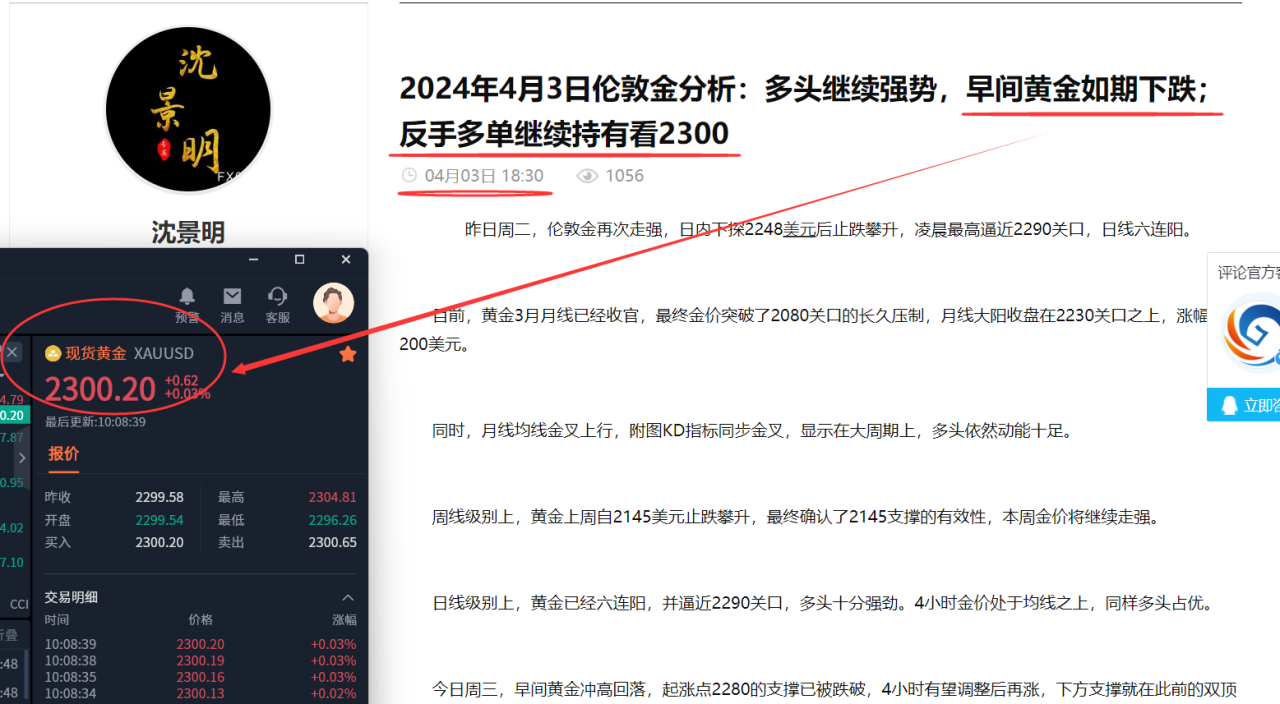Image resolution: width=1280 pixels, height=704 pixels.
Task: Click the XAUUSD price 2300.20
Action: tap(100, 389)
